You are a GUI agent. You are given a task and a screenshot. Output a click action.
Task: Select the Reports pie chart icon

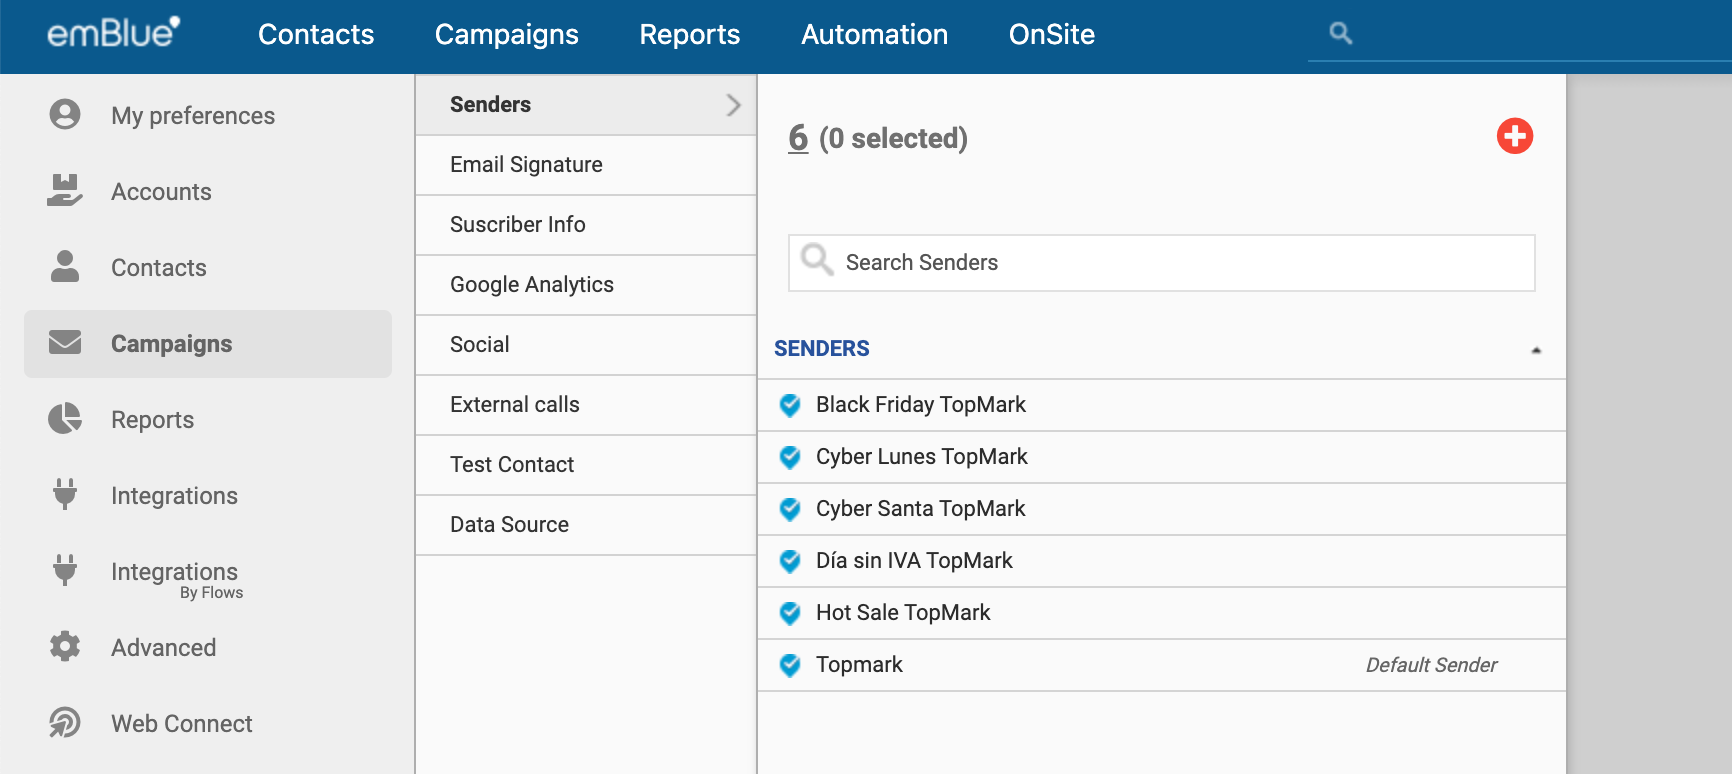(x=65, y=419)
